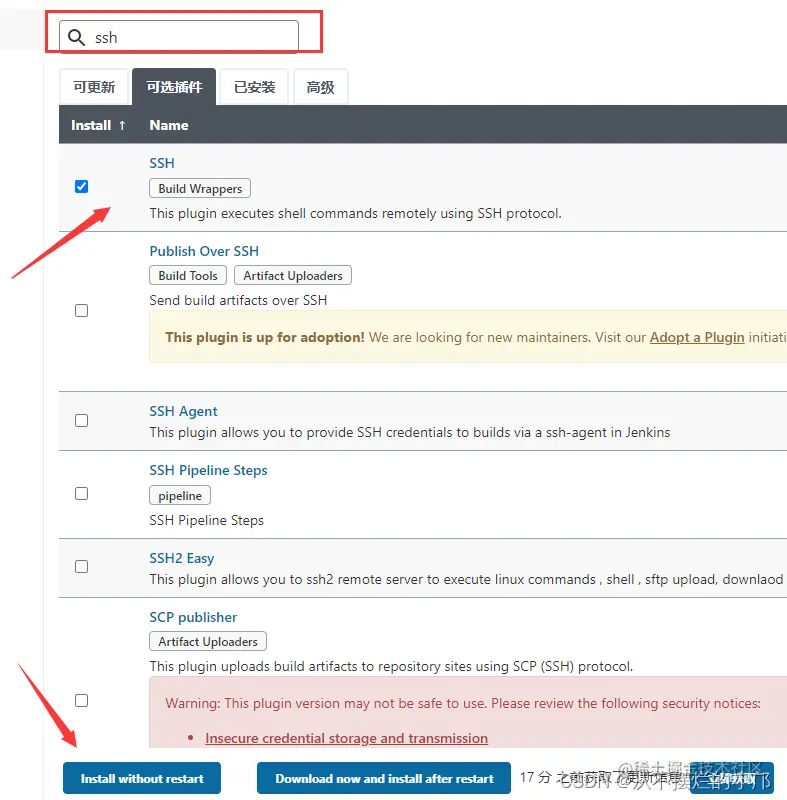
Task: Click the SSH plugin description text
Action: (355, 213)
